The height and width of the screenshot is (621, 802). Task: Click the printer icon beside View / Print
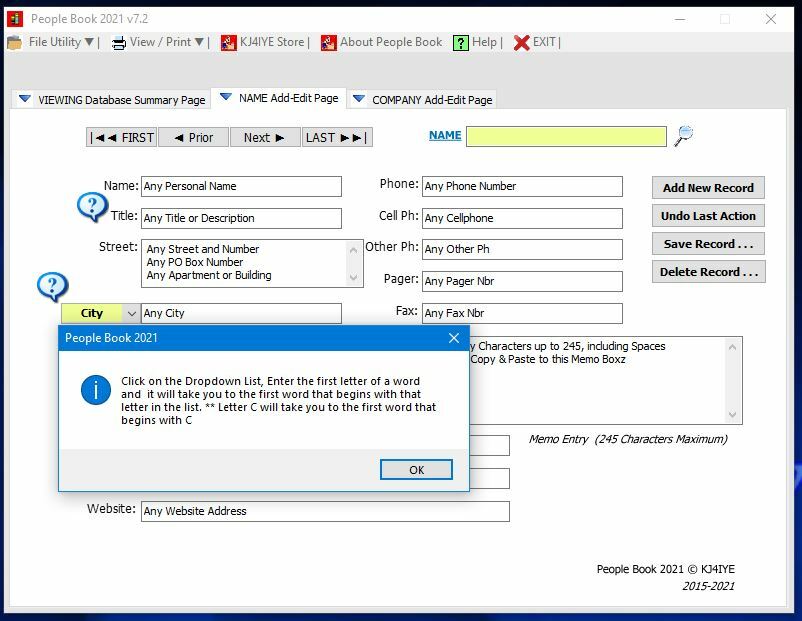[119, 43]
